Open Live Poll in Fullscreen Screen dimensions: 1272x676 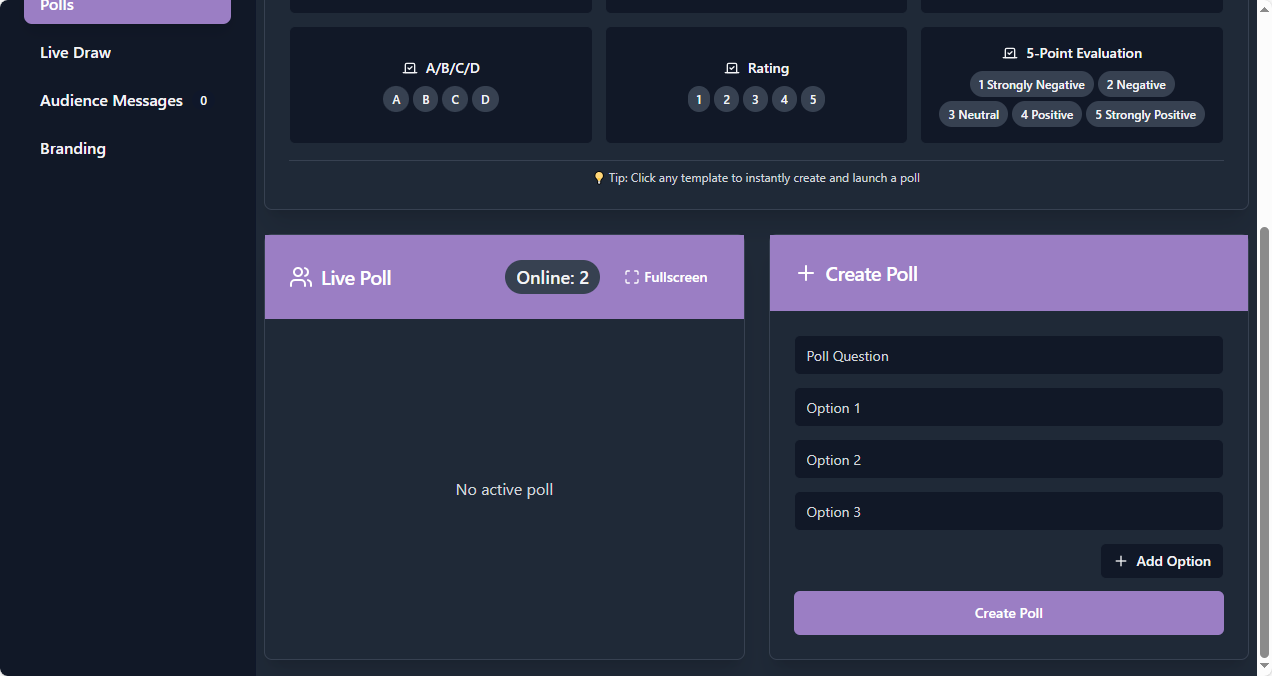(x=666, y=278)
